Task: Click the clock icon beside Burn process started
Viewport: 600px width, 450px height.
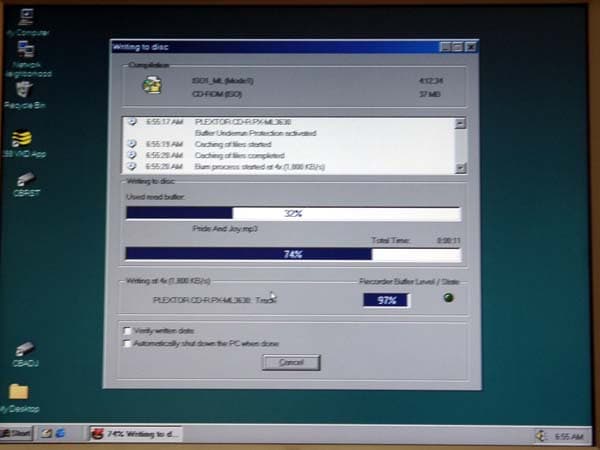Action: (132, 166)
